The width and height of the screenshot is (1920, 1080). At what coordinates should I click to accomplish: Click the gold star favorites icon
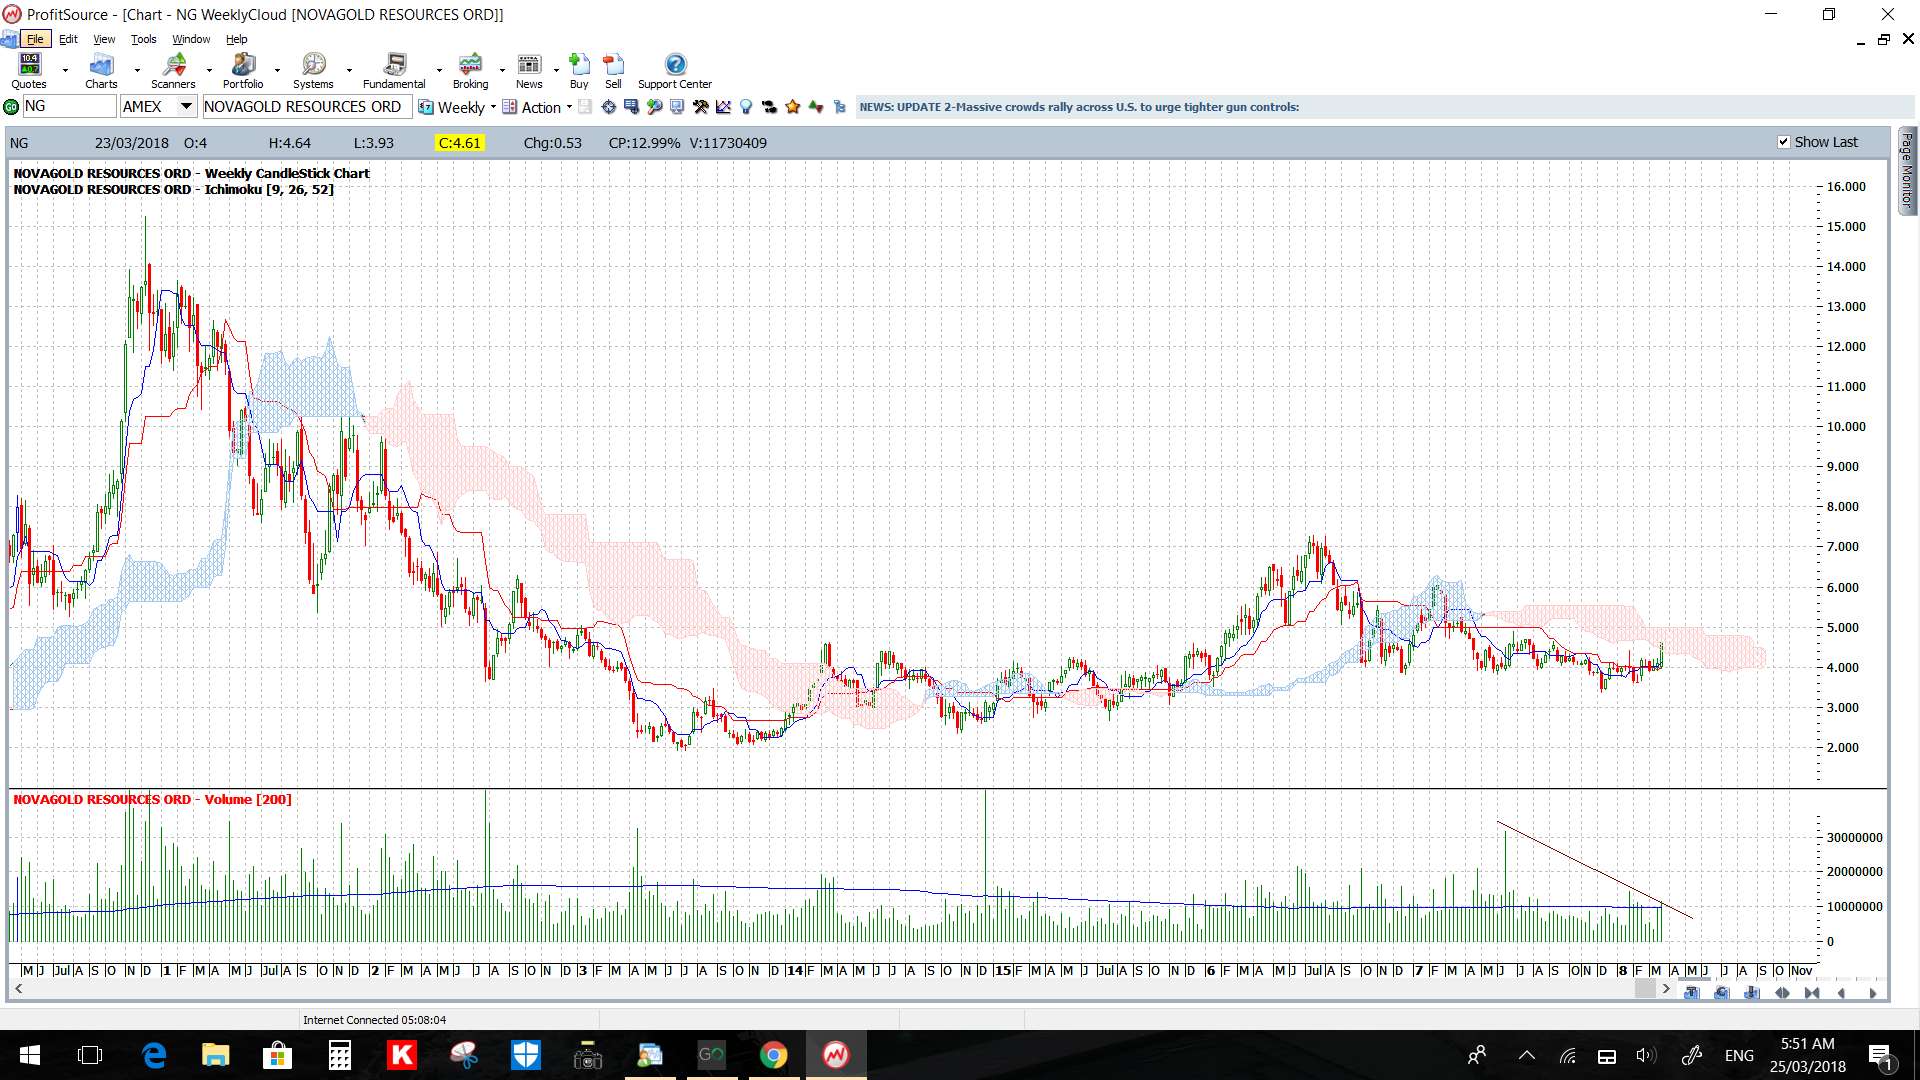click(792, 107)
